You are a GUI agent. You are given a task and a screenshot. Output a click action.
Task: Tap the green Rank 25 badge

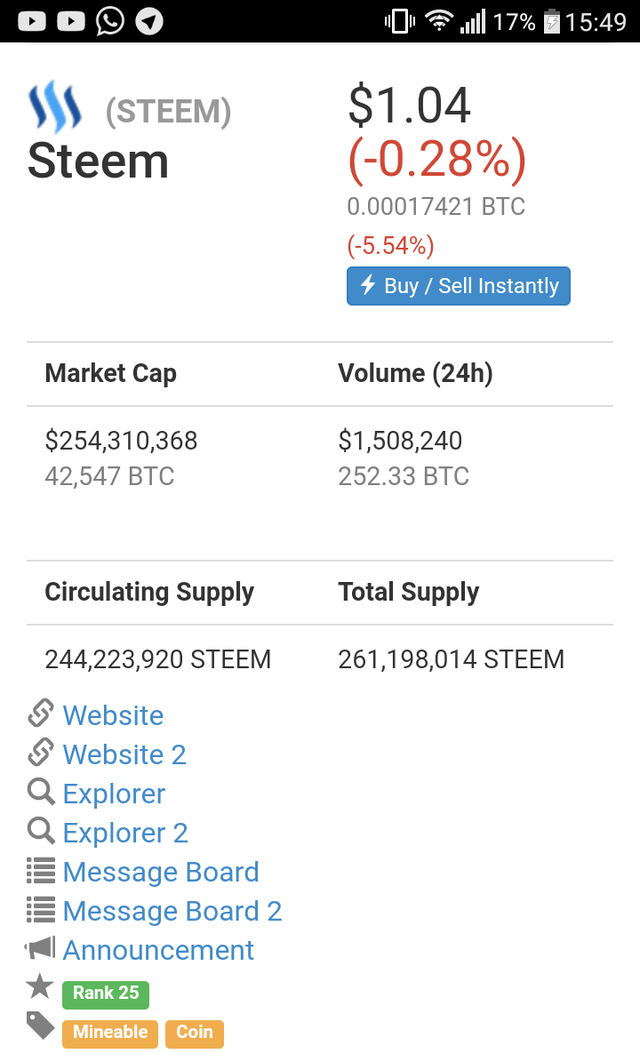pos(105,993)
